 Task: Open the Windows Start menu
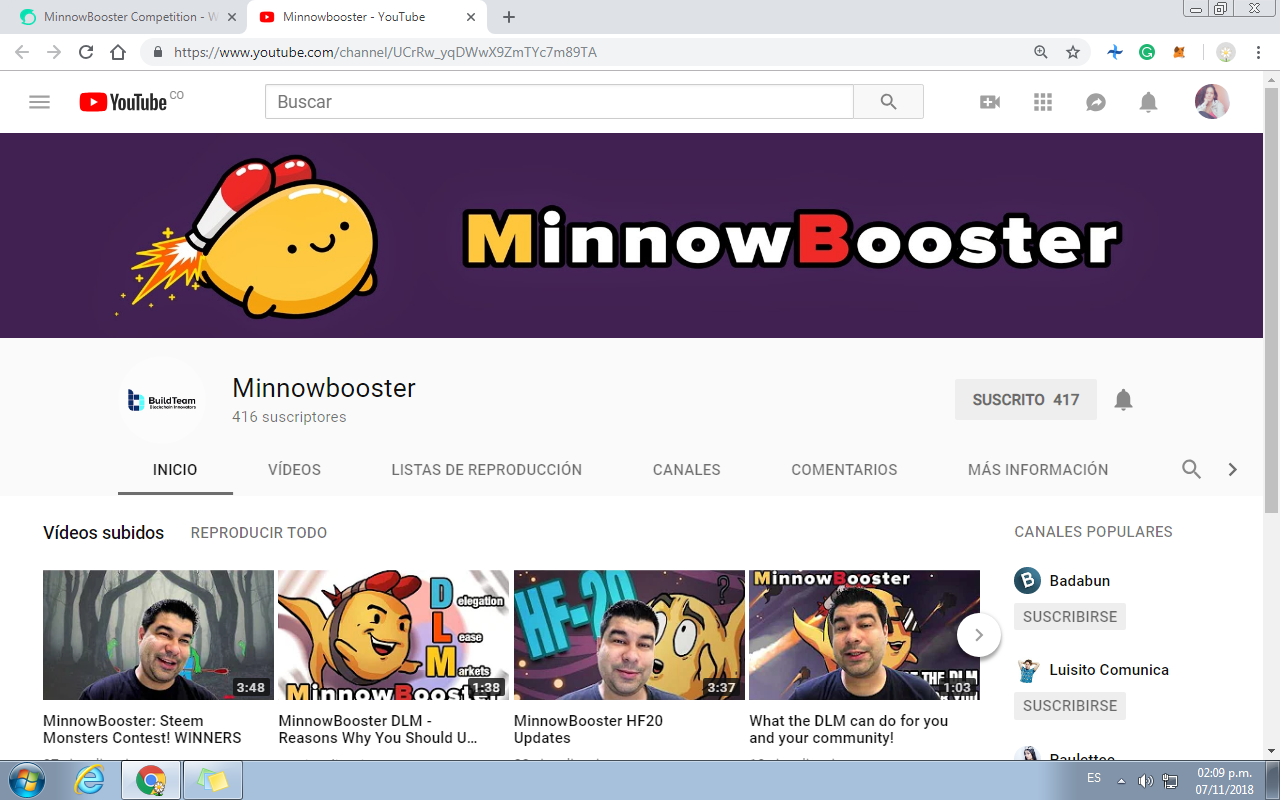point(25,779)
